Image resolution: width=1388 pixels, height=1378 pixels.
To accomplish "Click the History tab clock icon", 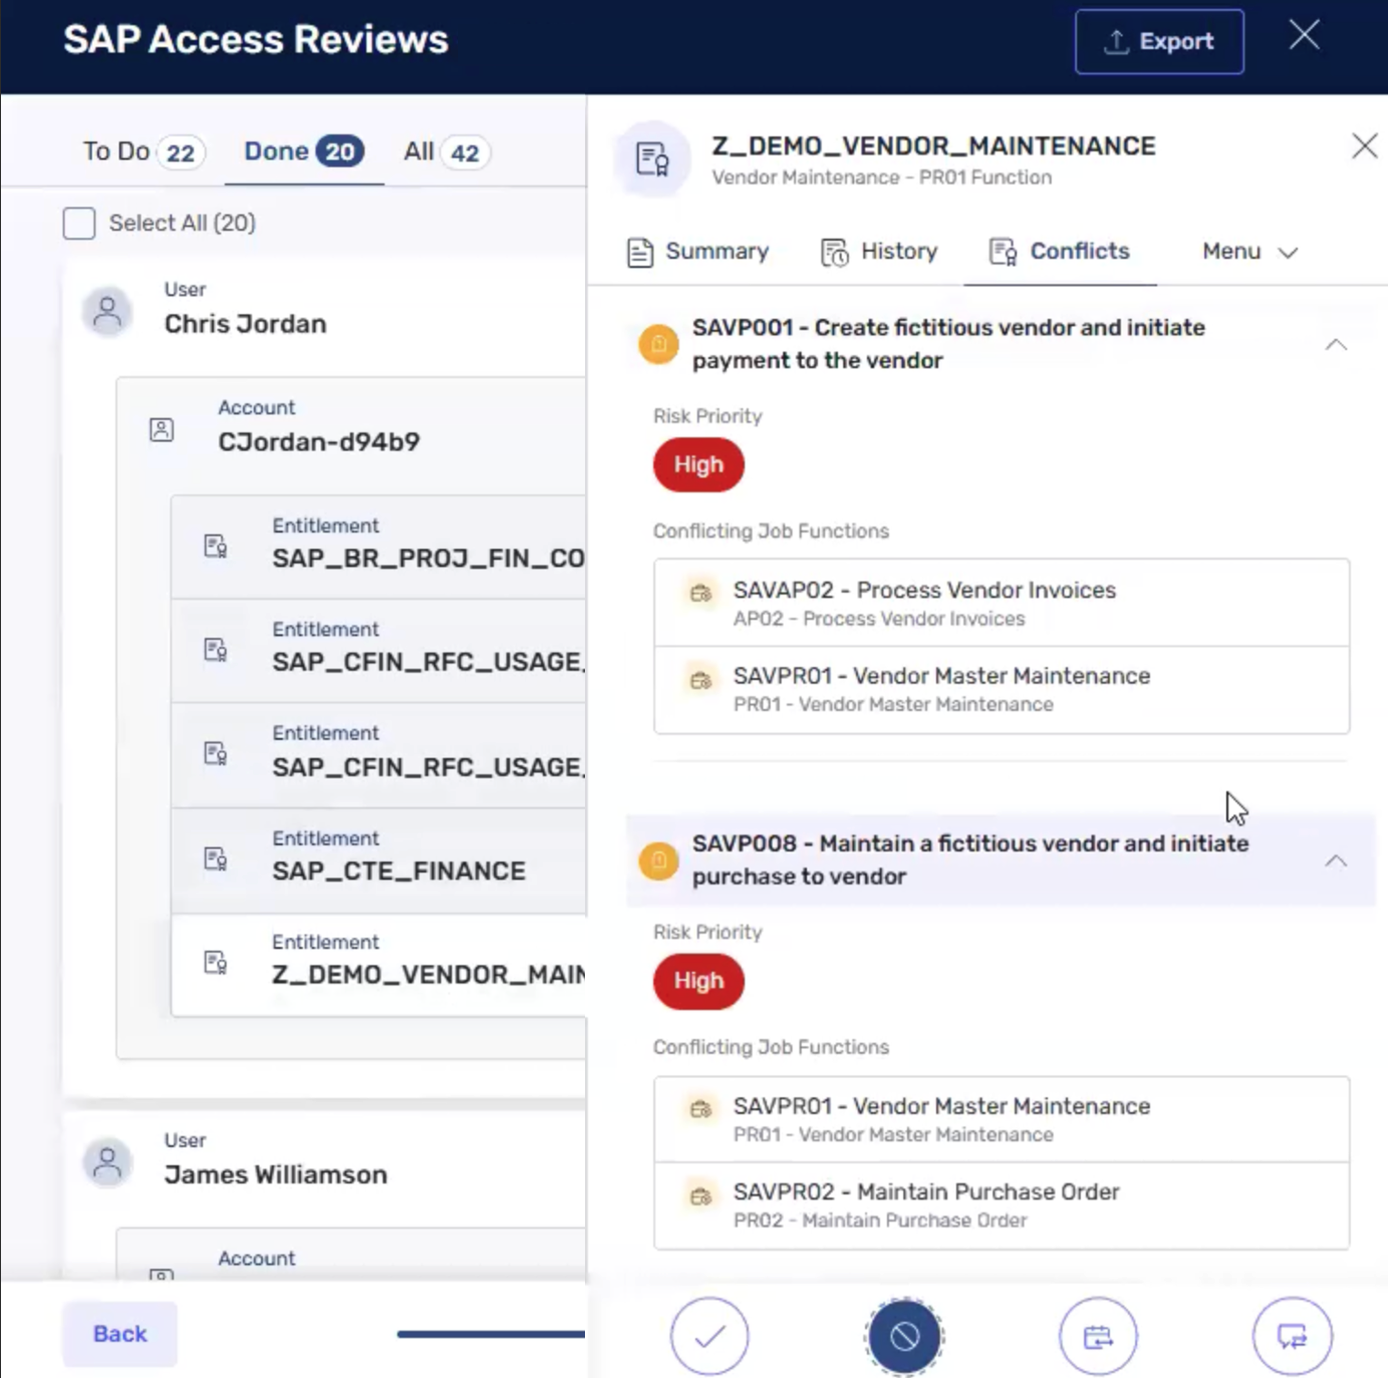I will (x=834, y=252).
